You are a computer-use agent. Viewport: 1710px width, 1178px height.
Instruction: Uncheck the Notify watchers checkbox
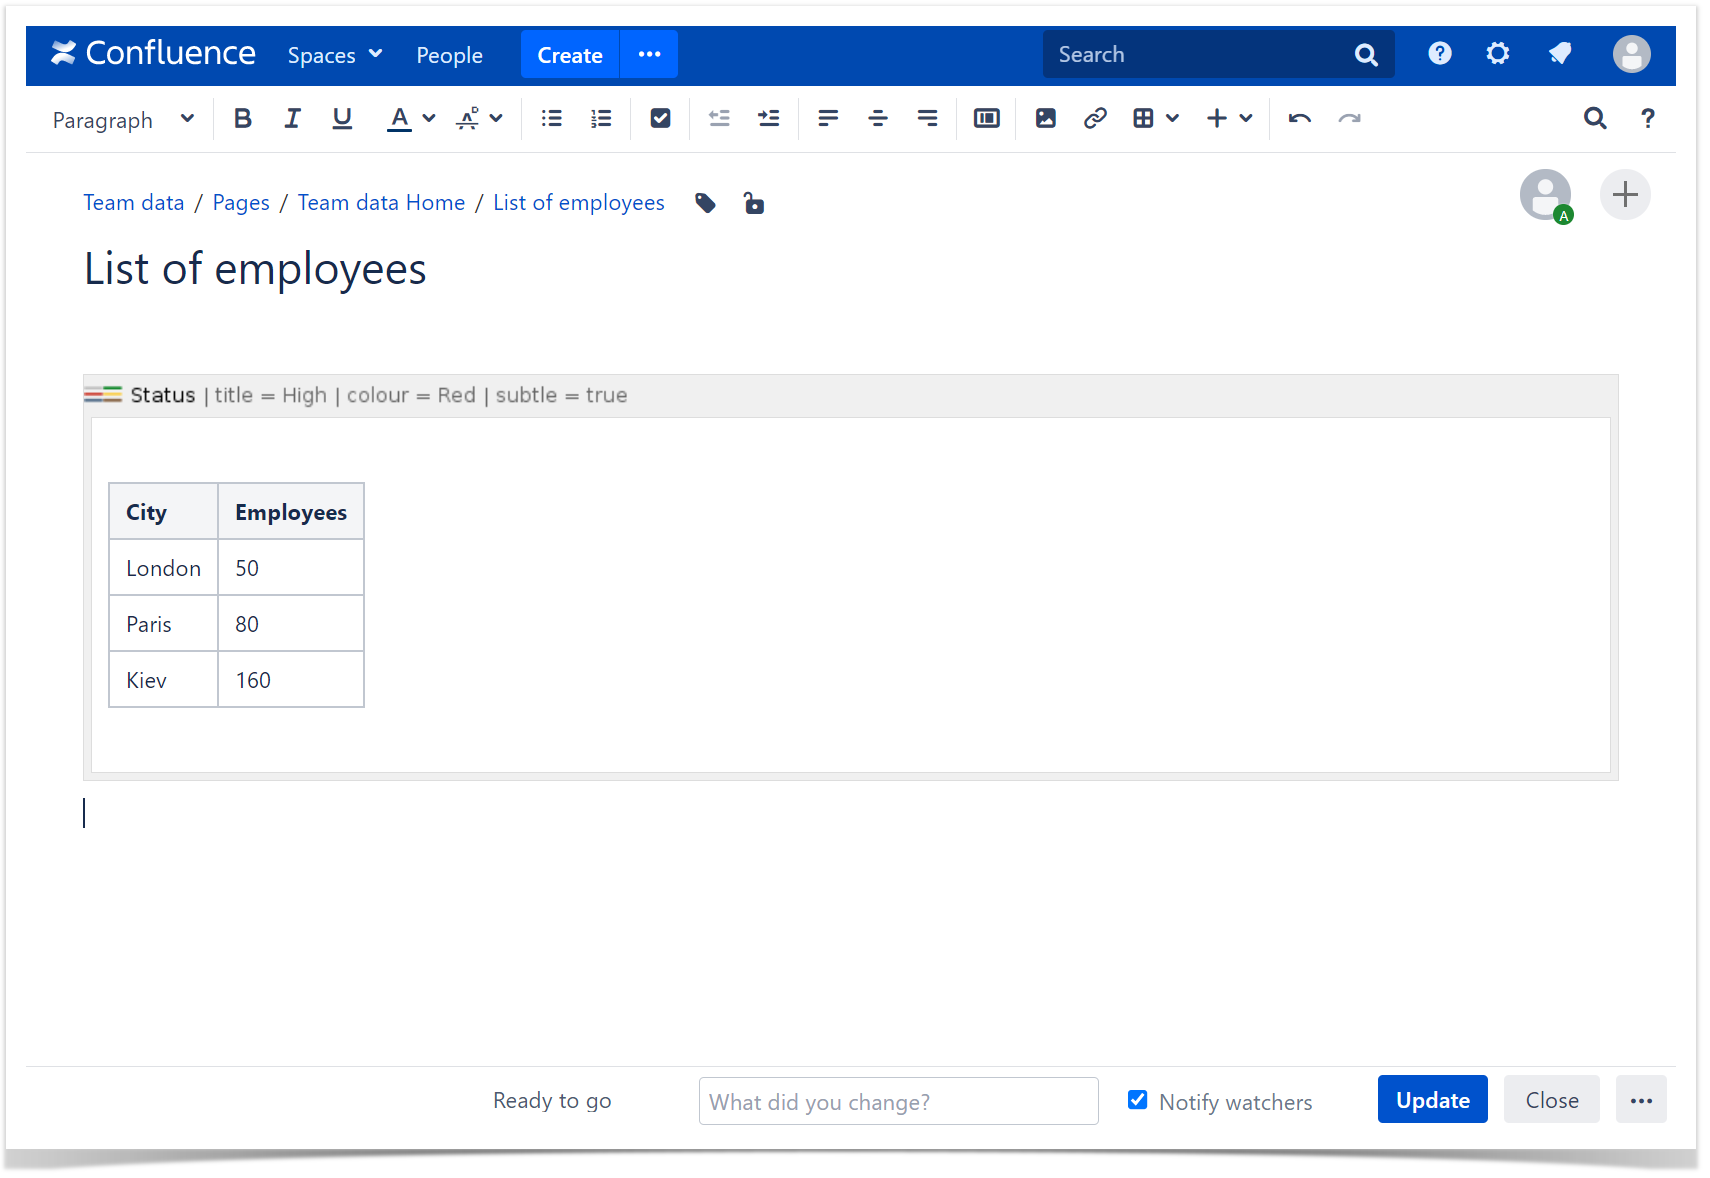coord(1137,1100)
